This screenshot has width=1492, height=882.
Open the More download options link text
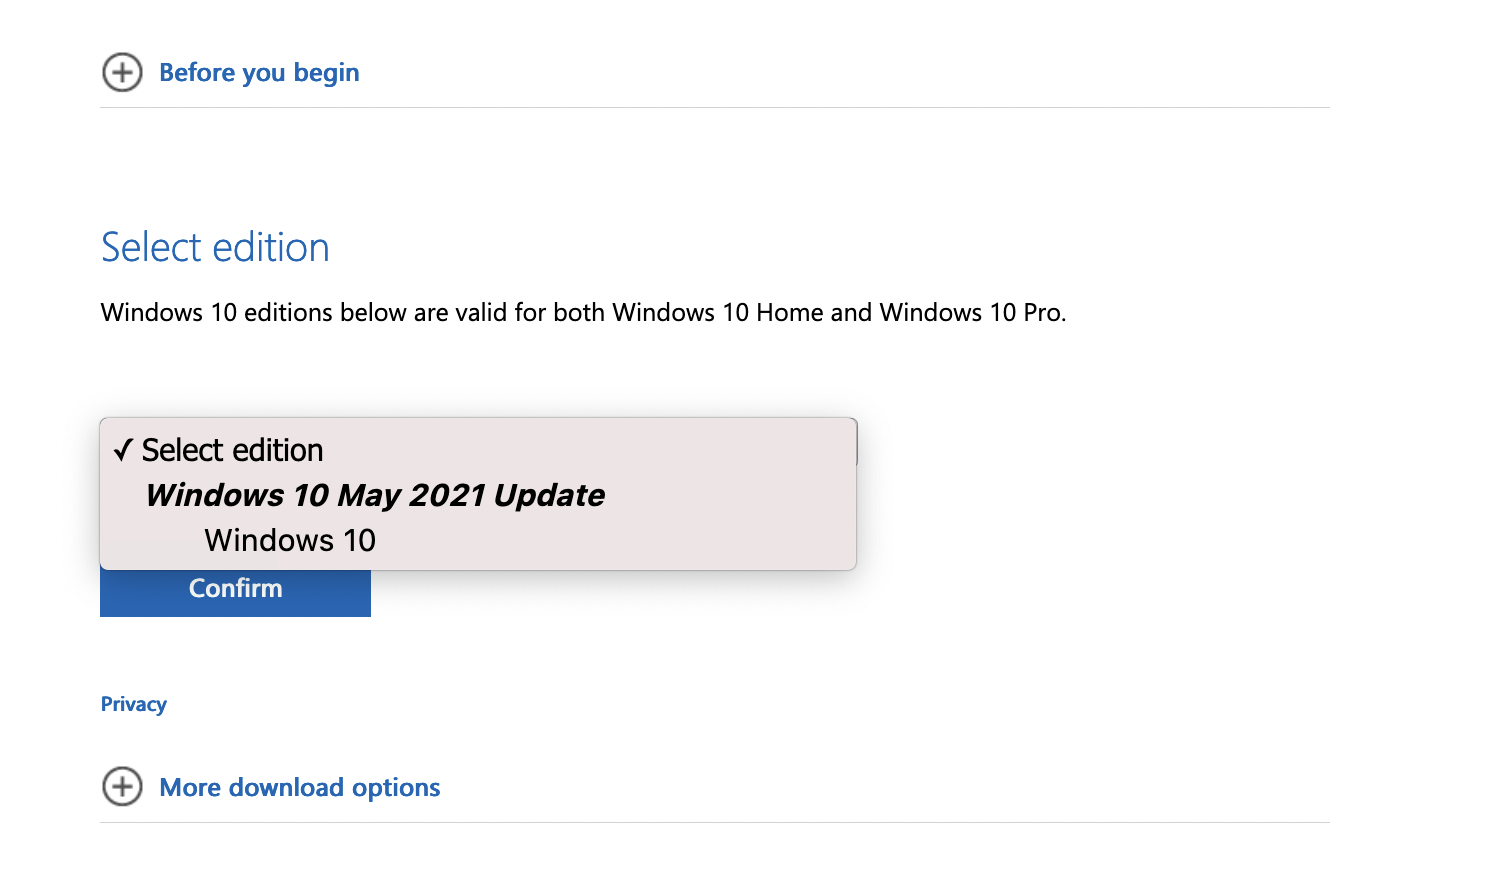tap(300, 788)
